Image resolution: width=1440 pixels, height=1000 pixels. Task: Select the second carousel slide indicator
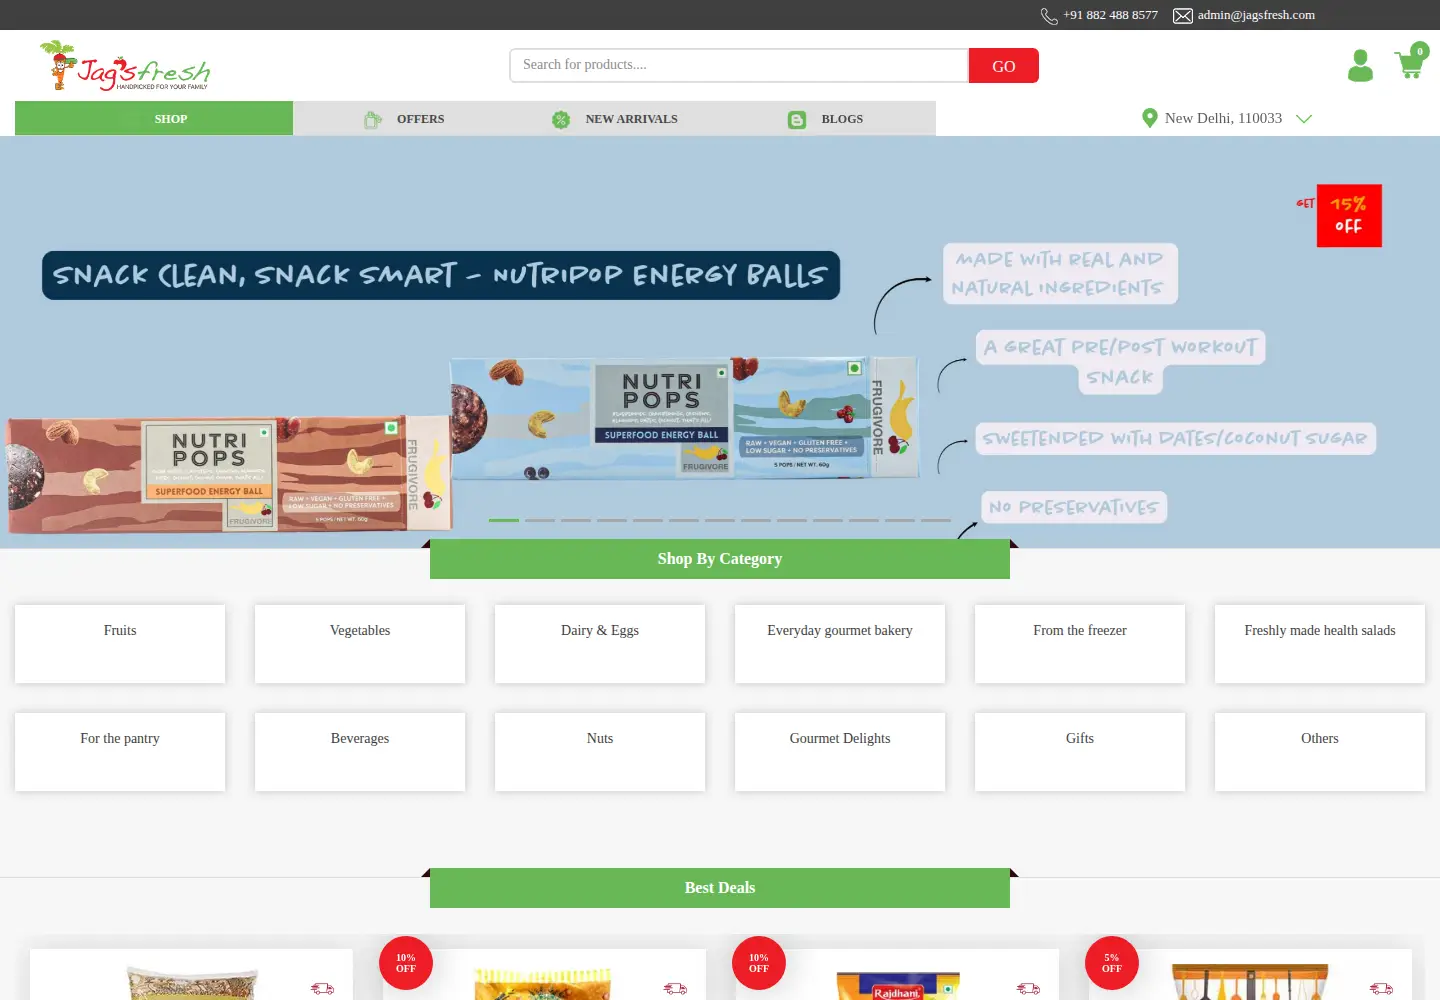(x=540, y=520)
